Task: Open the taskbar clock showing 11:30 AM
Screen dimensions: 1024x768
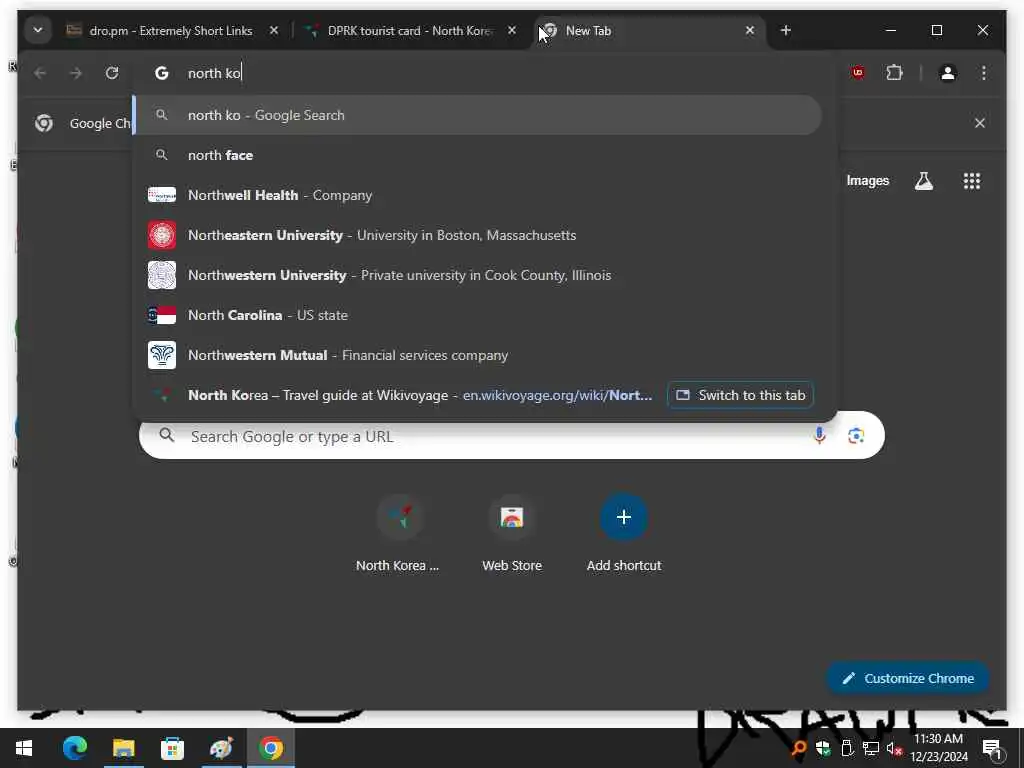Action: coord(938,748)
